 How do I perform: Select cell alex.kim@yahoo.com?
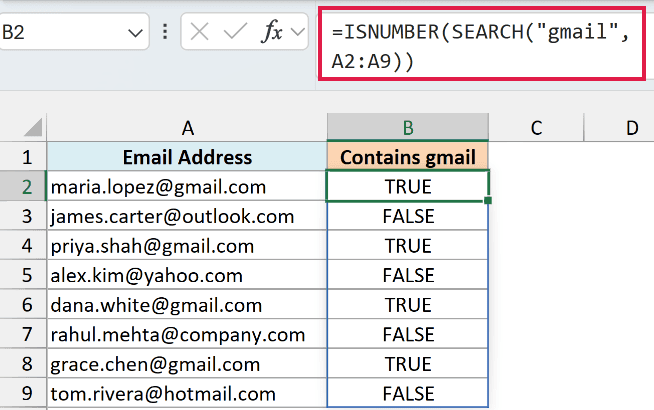point(187,275)
